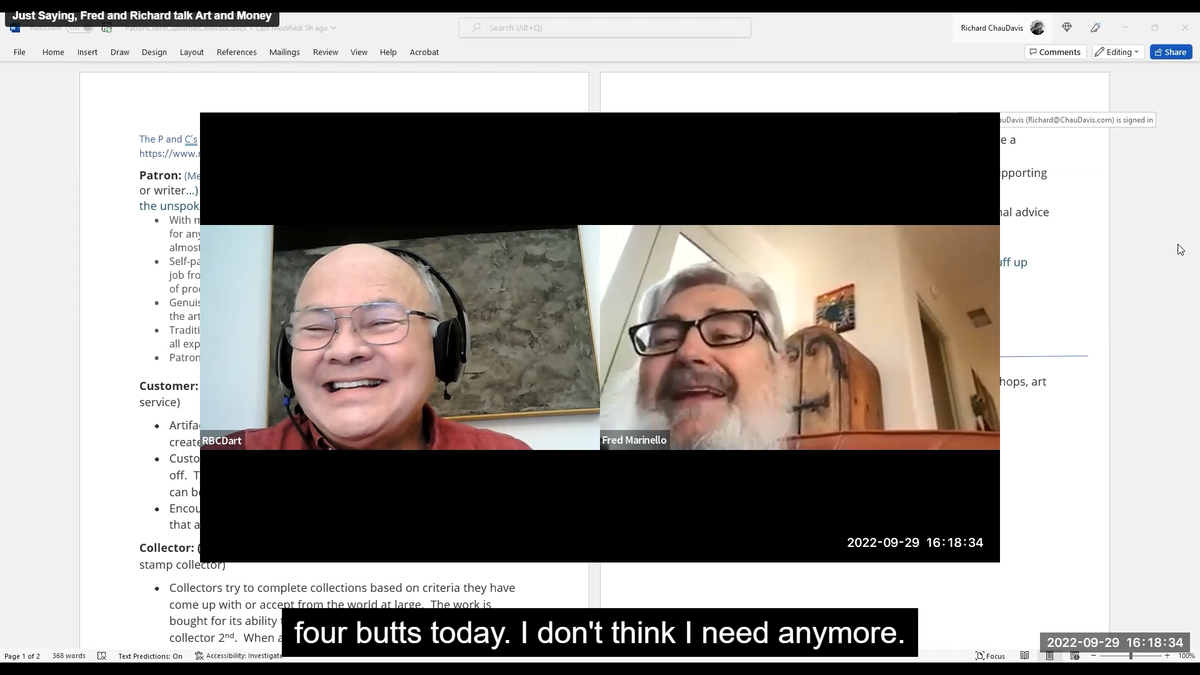
Task: Expand the Last Modified dropdown in title bar
Action: tap(333, 29)
